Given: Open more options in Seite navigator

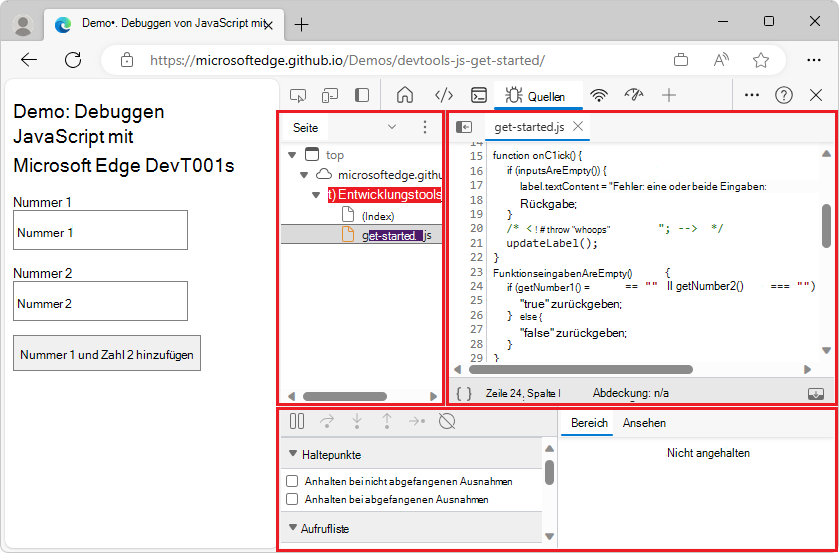Looking at the screenshot, I should click(x=425, y=127).
